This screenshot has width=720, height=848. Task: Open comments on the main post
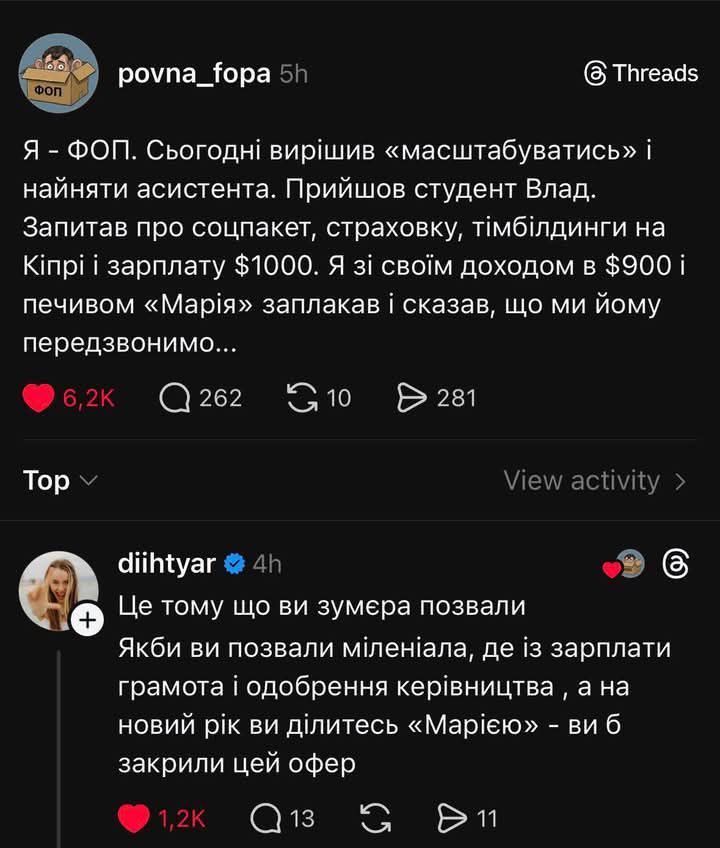[x=175, y=398]
